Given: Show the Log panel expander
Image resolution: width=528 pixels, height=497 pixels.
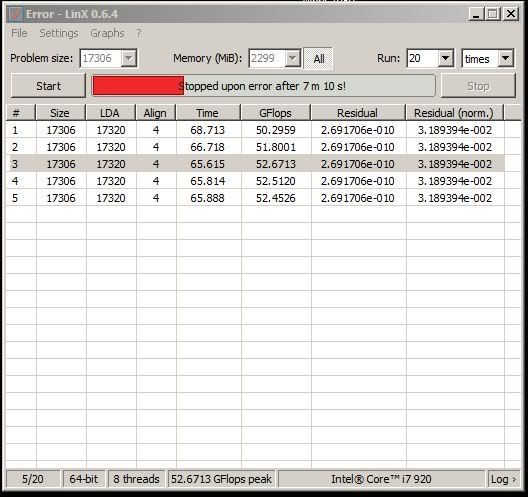Looking at the screenshot, I should click(503, 479).
